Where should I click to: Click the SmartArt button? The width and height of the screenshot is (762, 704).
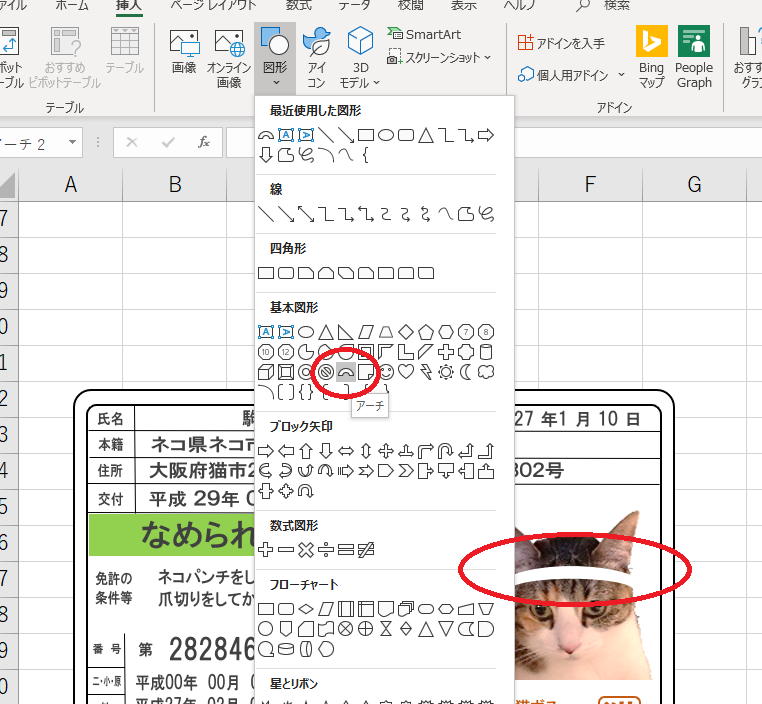point(424,34)
